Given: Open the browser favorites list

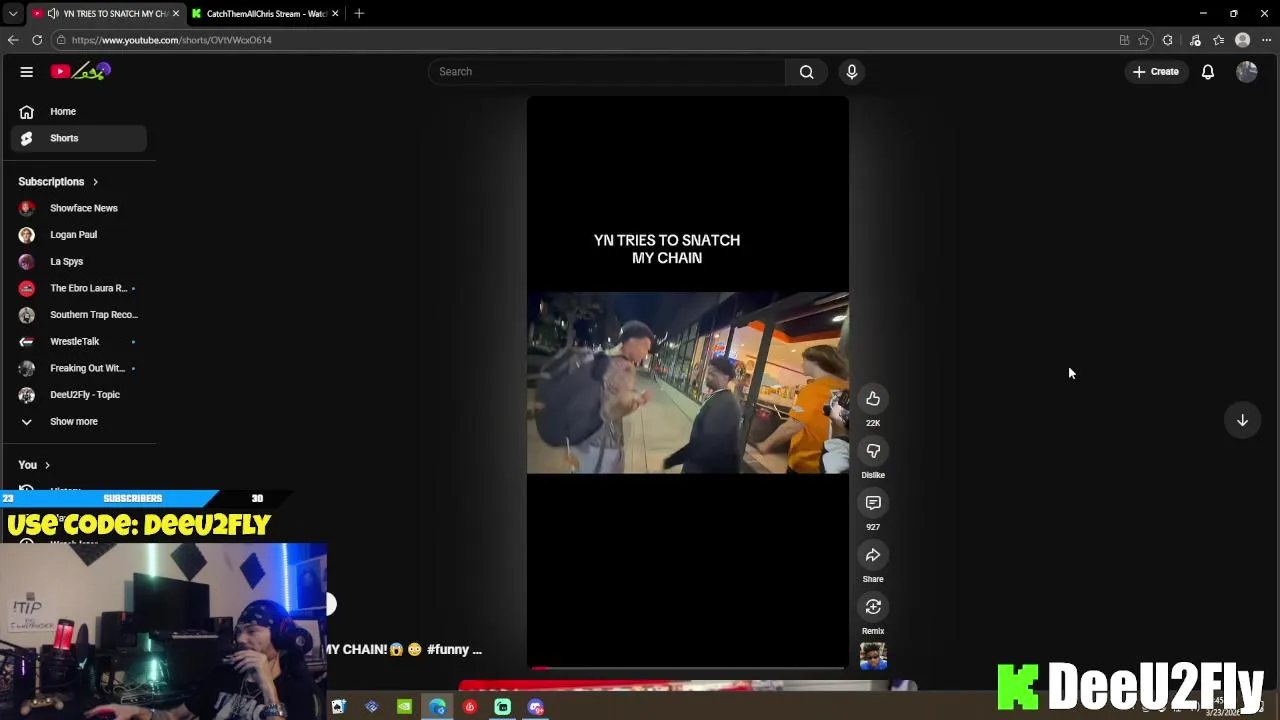Looking at the screenshot, I should (x=1219, y=40).
